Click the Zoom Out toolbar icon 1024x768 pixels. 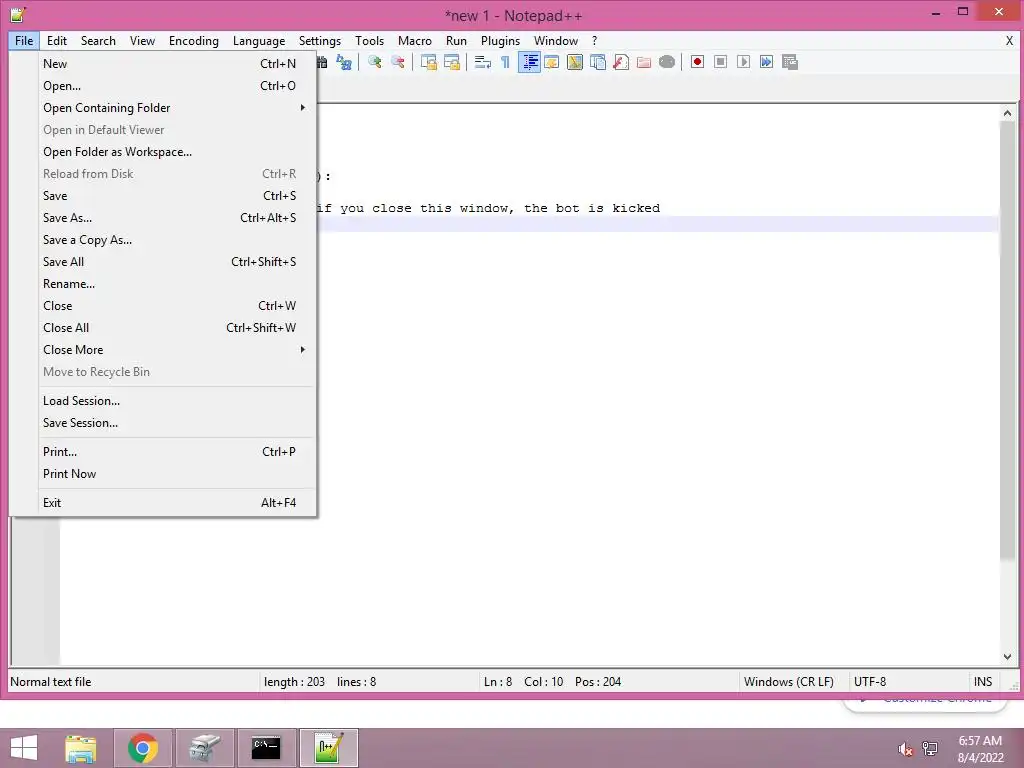point(398,62)
